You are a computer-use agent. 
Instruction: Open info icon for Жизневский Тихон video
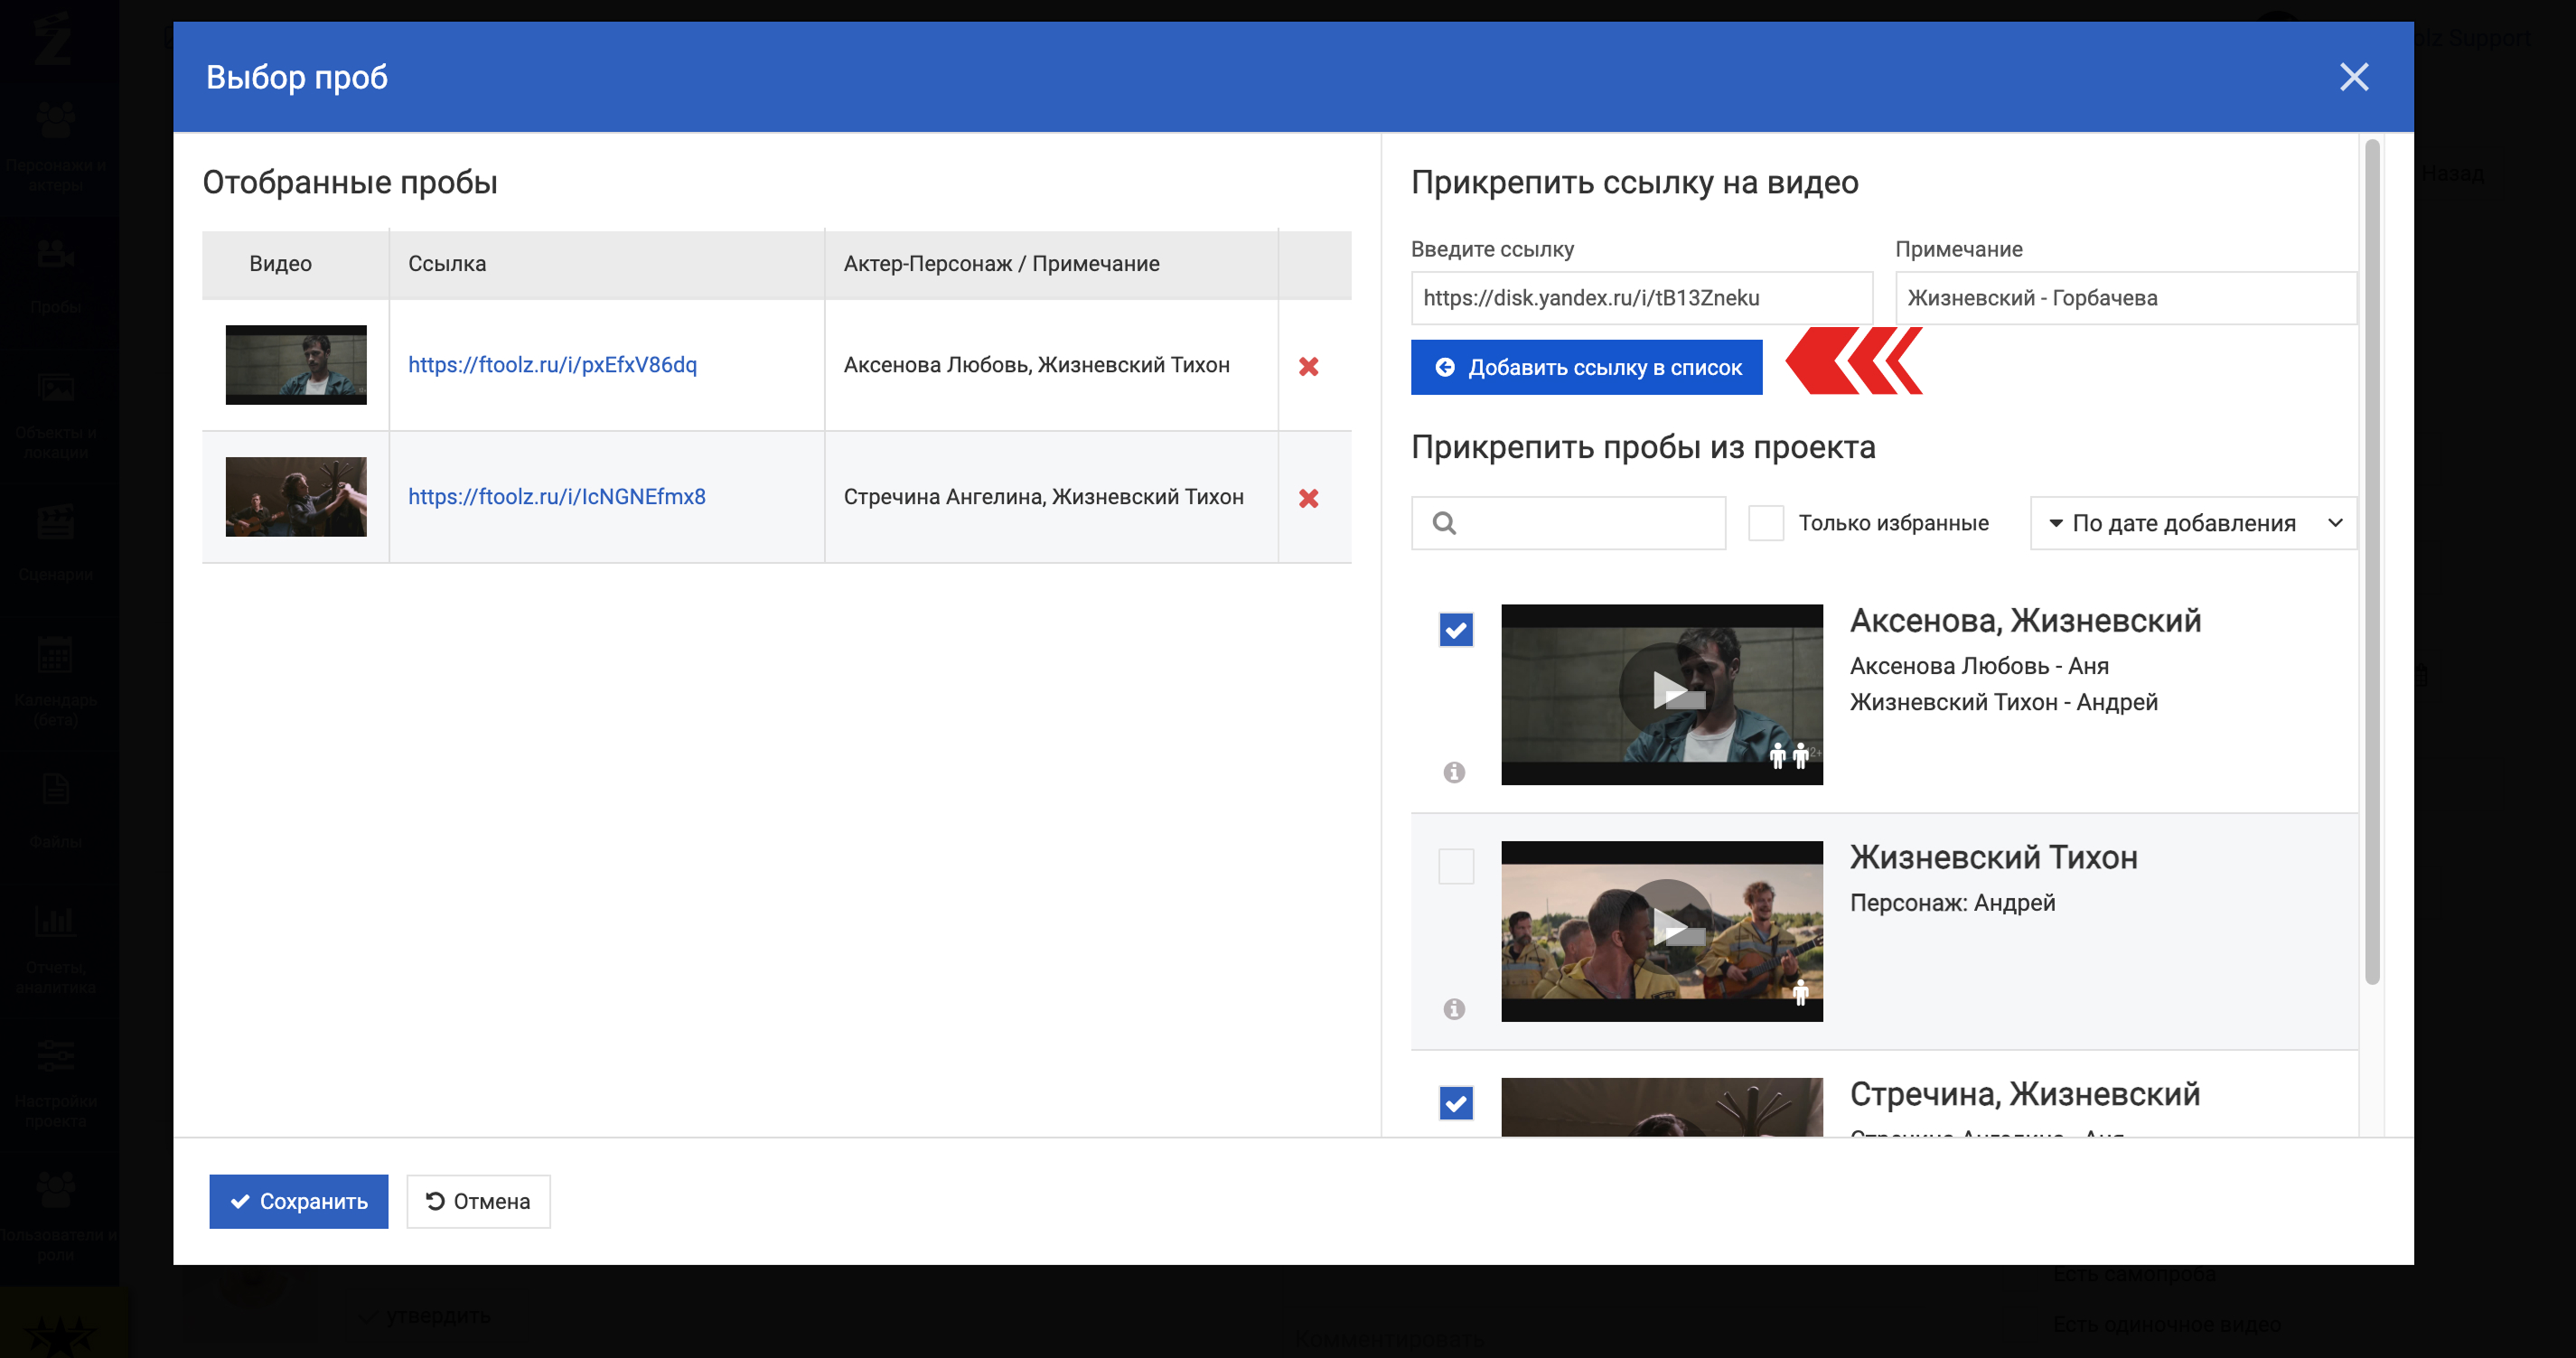tap(1454, 1009)
